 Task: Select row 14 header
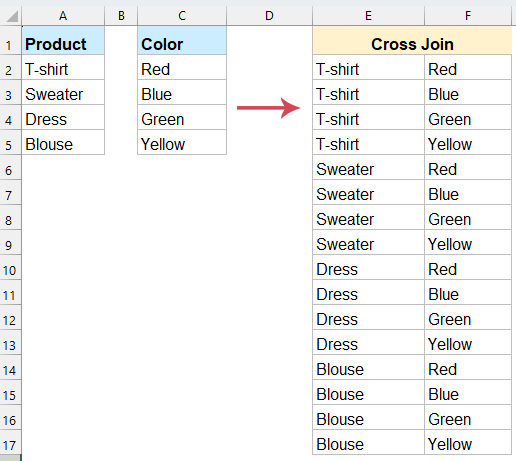pyautogui.click(x=10, y=367)
